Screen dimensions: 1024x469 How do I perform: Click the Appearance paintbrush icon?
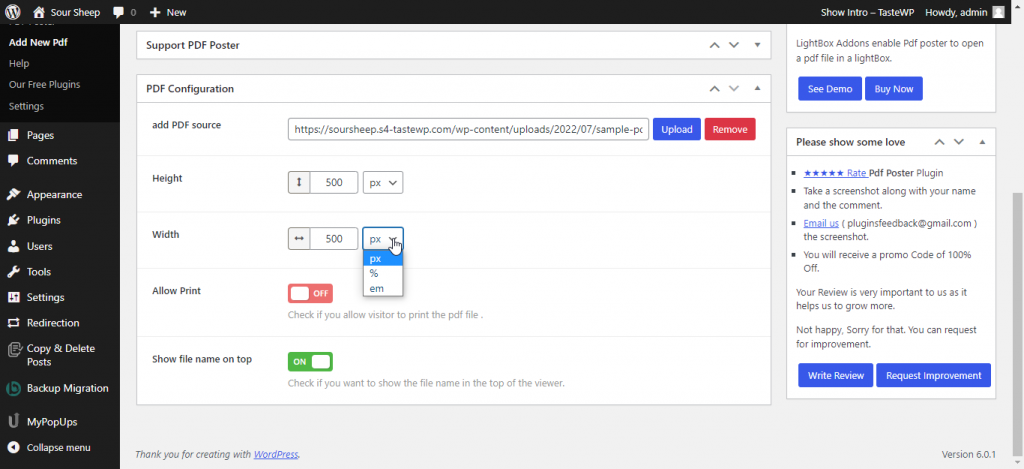click(14, 195)
